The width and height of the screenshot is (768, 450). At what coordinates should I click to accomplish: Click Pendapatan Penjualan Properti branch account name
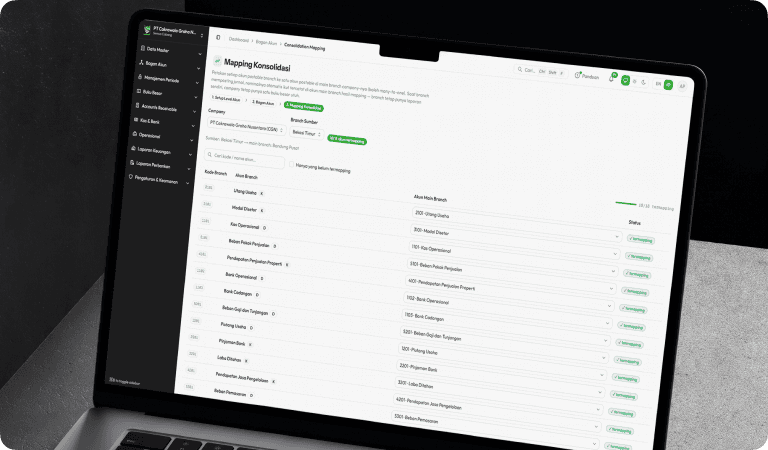coord(254,261)
